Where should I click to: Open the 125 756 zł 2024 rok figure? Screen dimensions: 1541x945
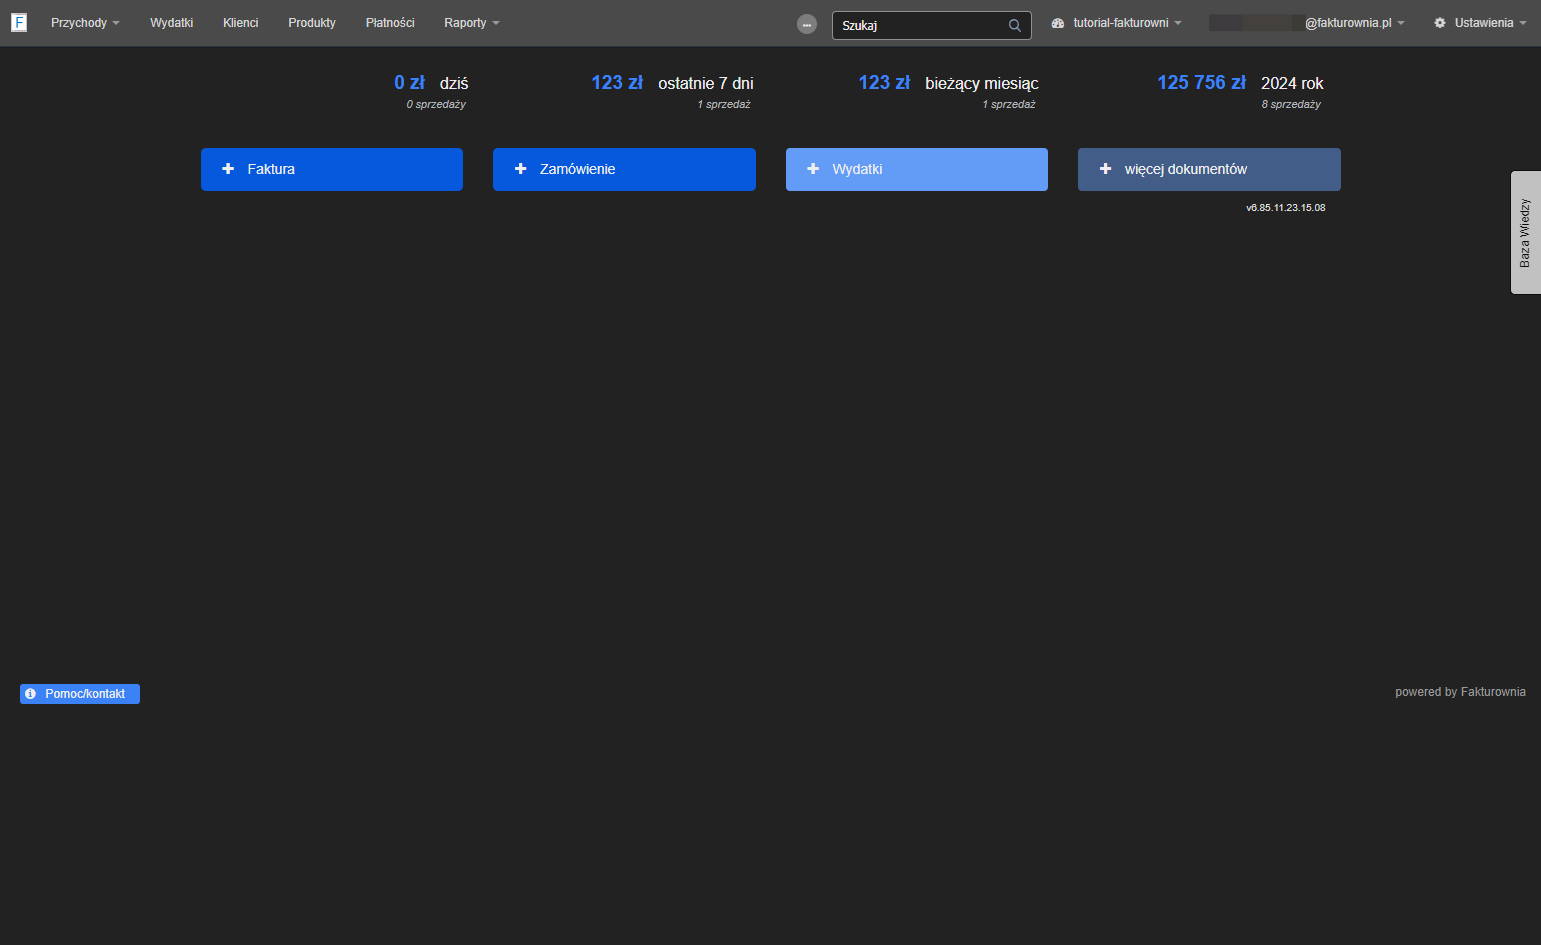(x=1201, y=83)
